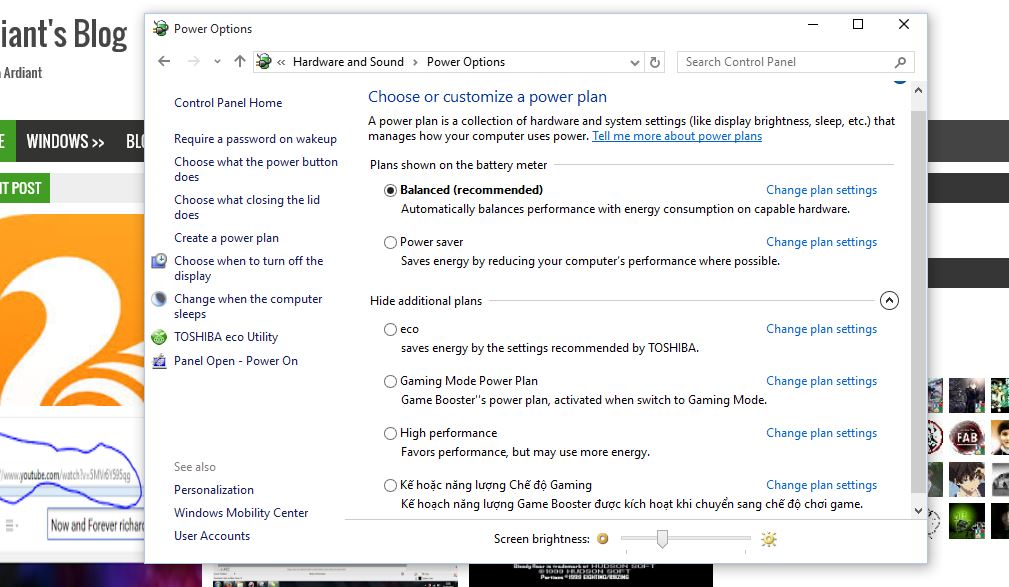
Task: Select Balanced (recommended) power plan
Action: (x=390, y=191)
